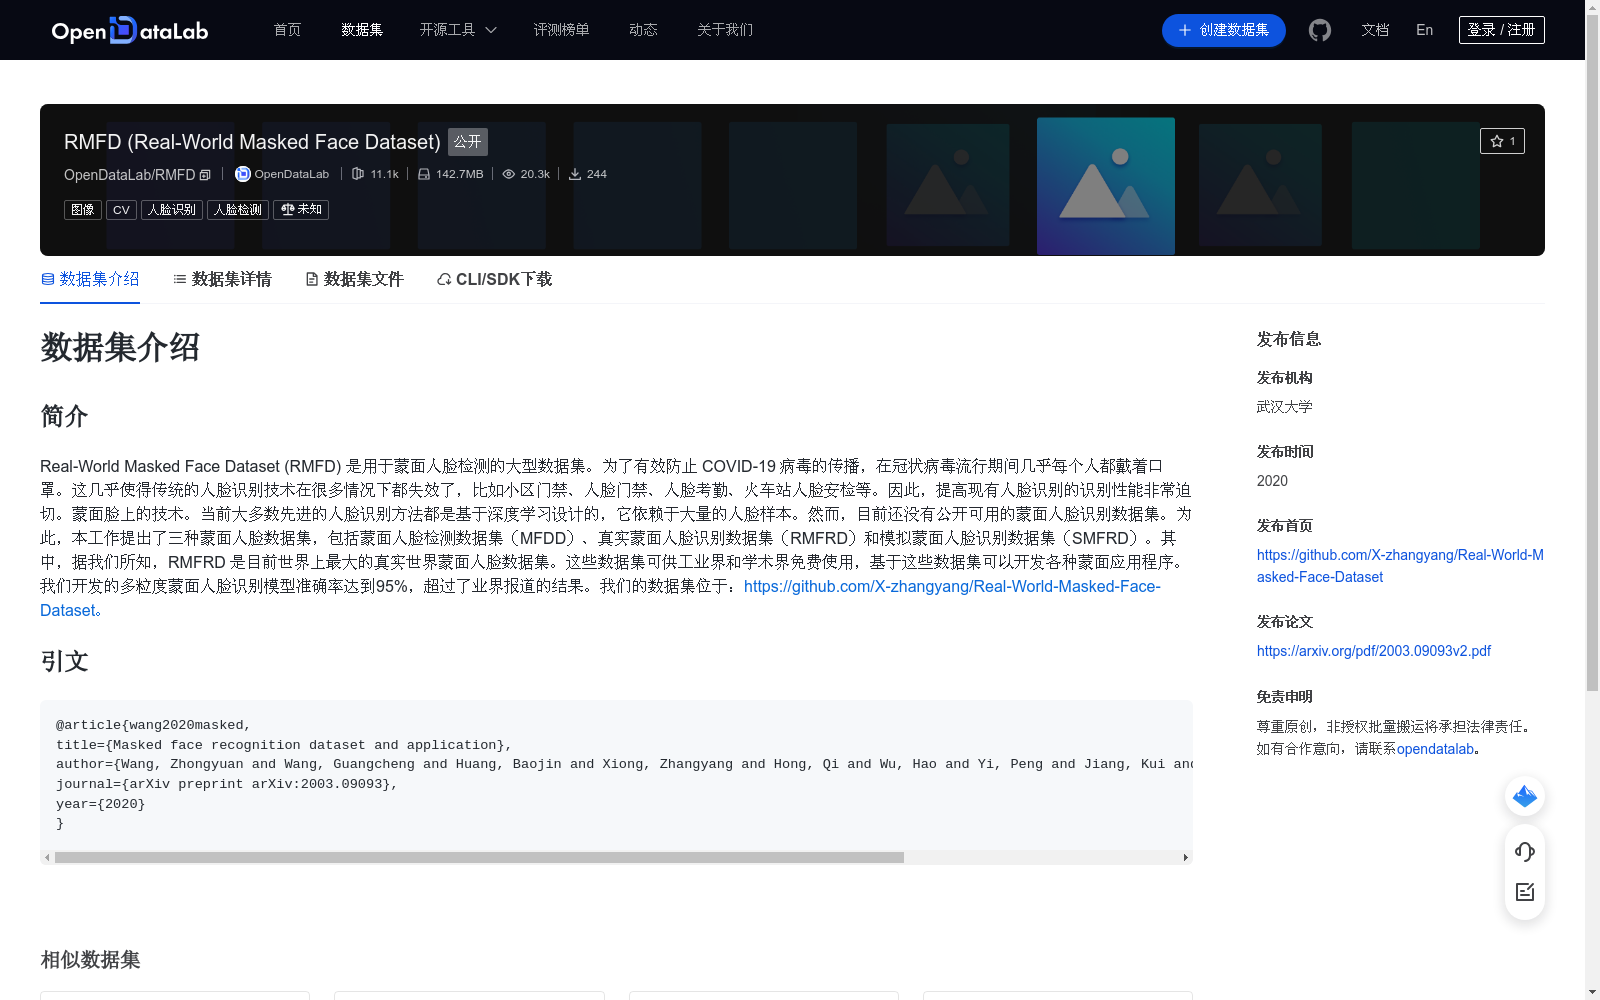This screenshot has width=1600, height=1000.
Task: Click the 2020 publish year text
Action: pos(1272,481)
